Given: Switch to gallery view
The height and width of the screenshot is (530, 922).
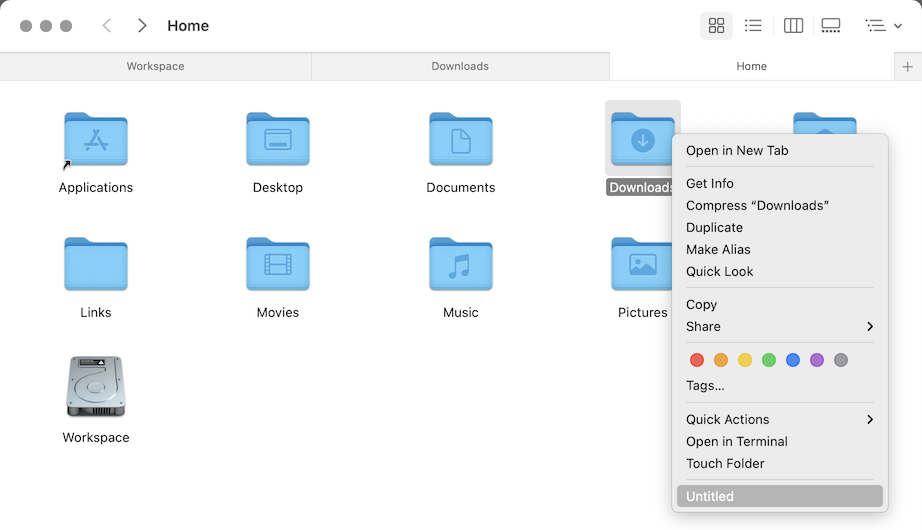Looking at the screenshot, I should [831, 26].
